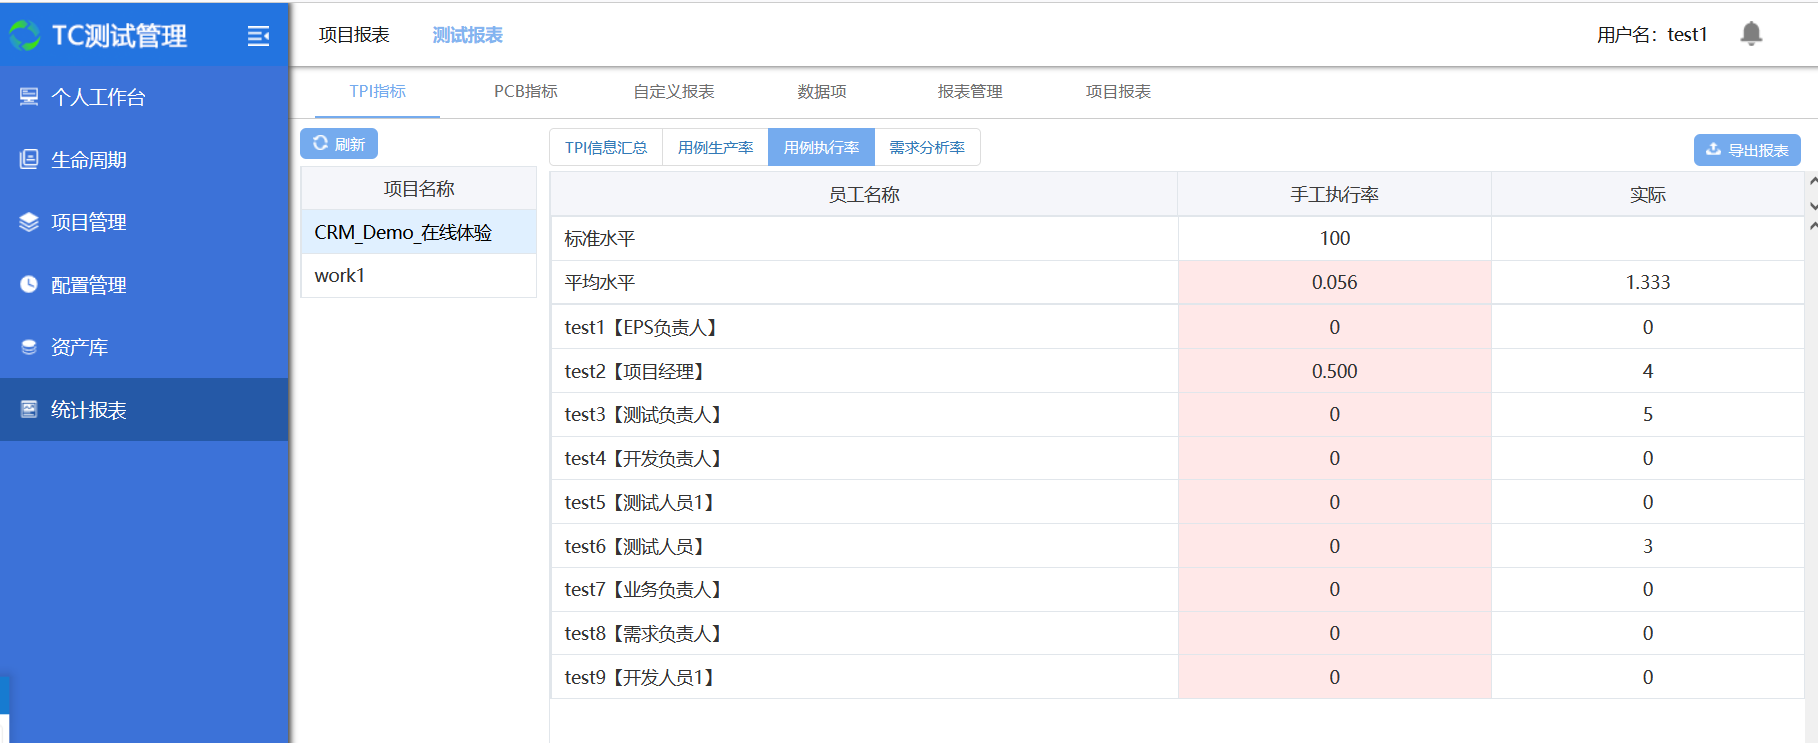
Task: Select 统计报表 in the sidebar
Action: 88,410
